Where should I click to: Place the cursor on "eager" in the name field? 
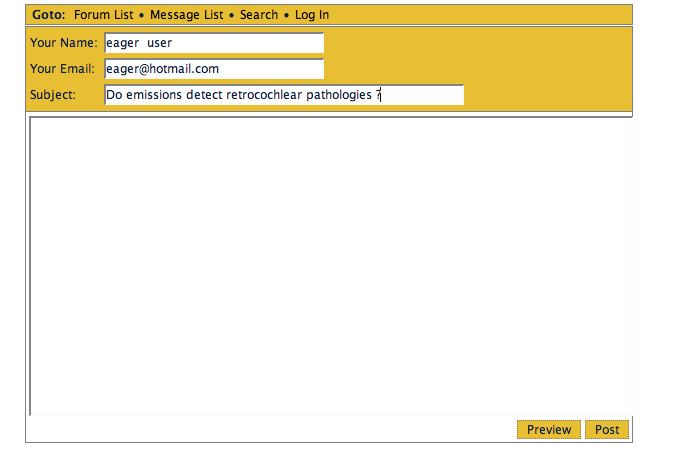tap(123, 43)
